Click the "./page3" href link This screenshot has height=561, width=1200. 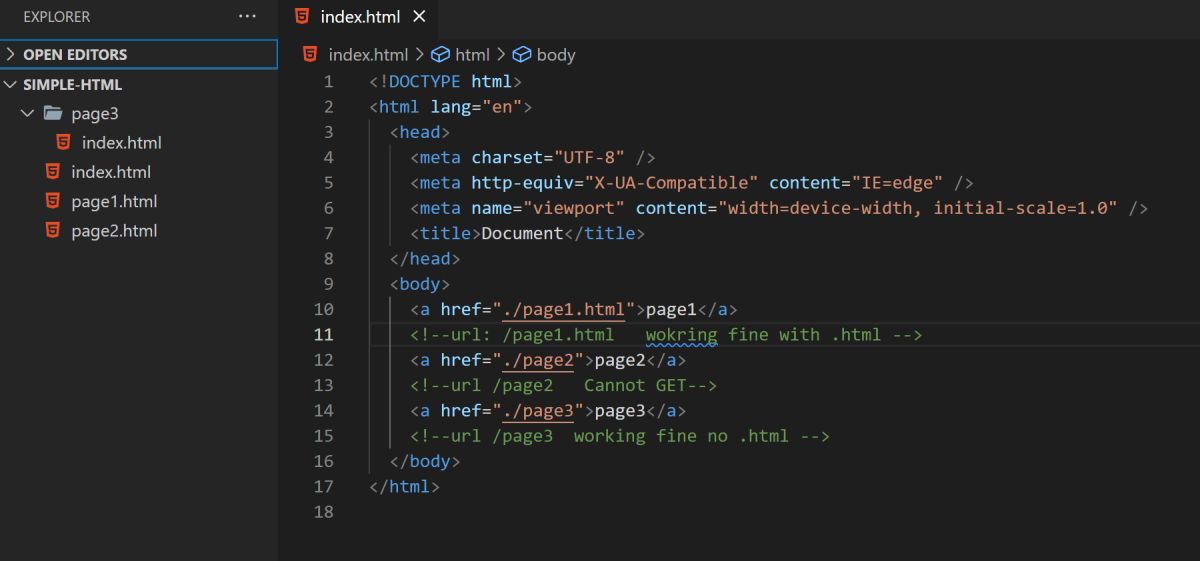(x=538, y=410)
